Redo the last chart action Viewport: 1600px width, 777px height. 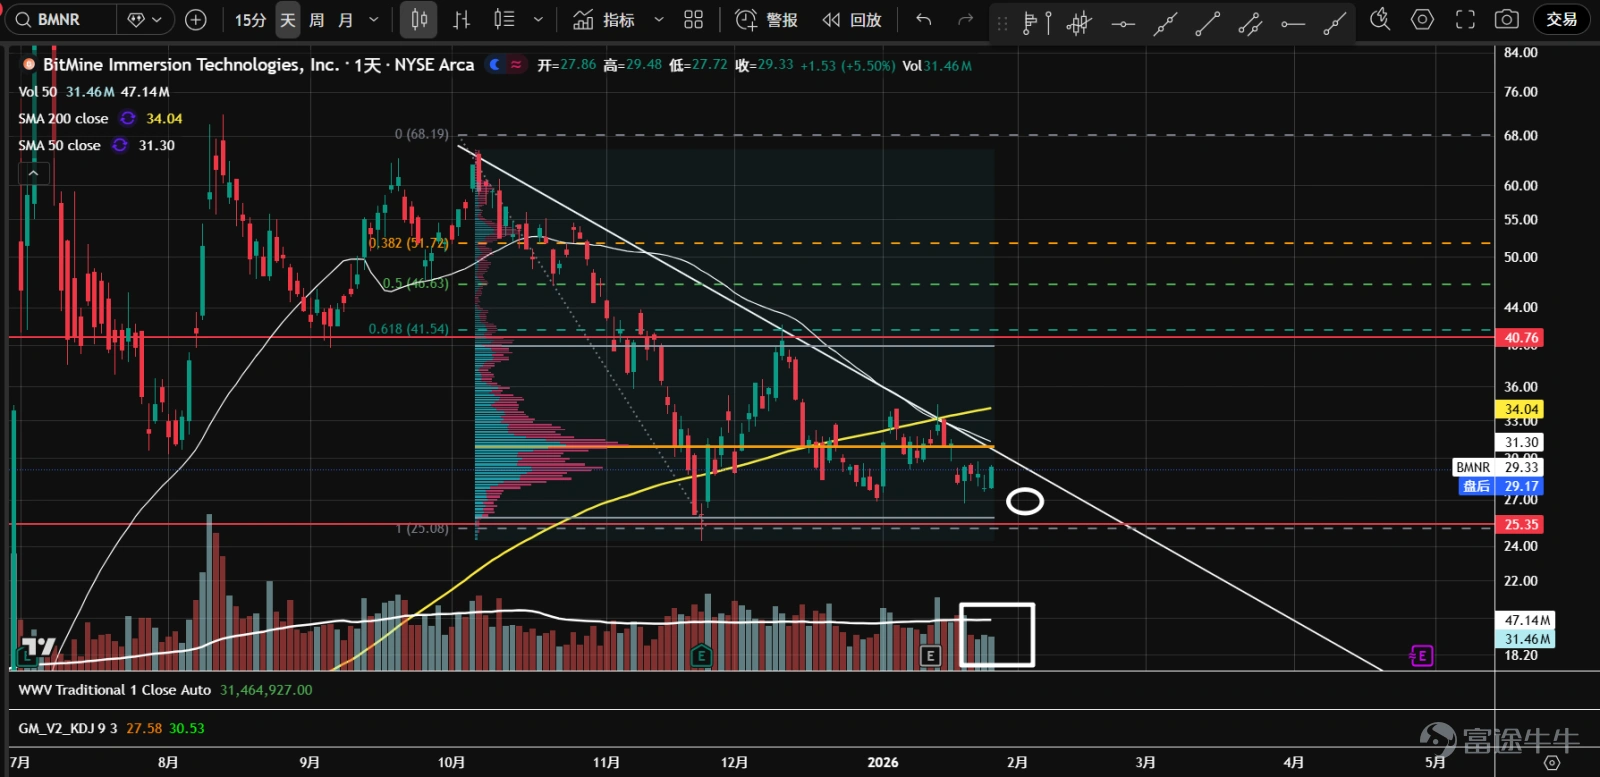point(965,19)
